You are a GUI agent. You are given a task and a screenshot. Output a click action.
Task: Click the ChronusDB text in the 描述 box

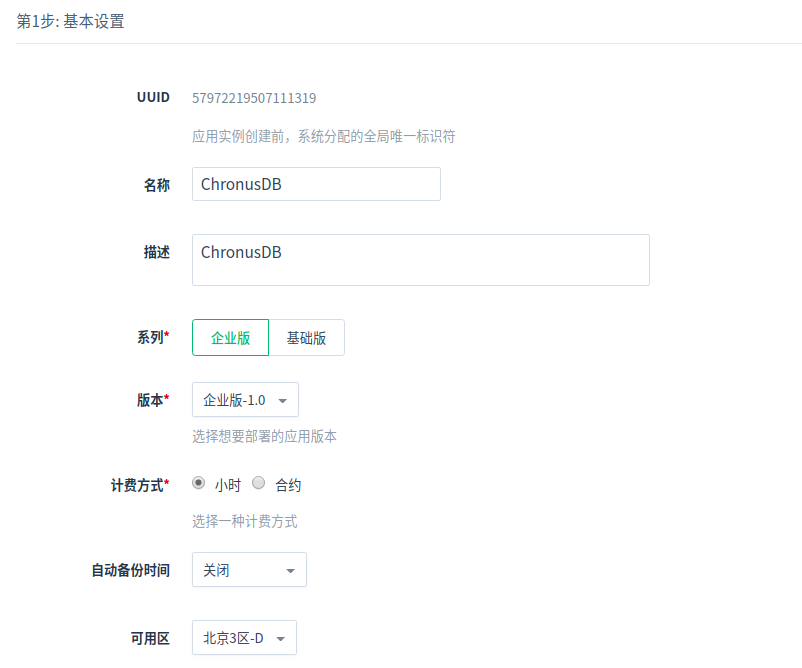point(242,251)
